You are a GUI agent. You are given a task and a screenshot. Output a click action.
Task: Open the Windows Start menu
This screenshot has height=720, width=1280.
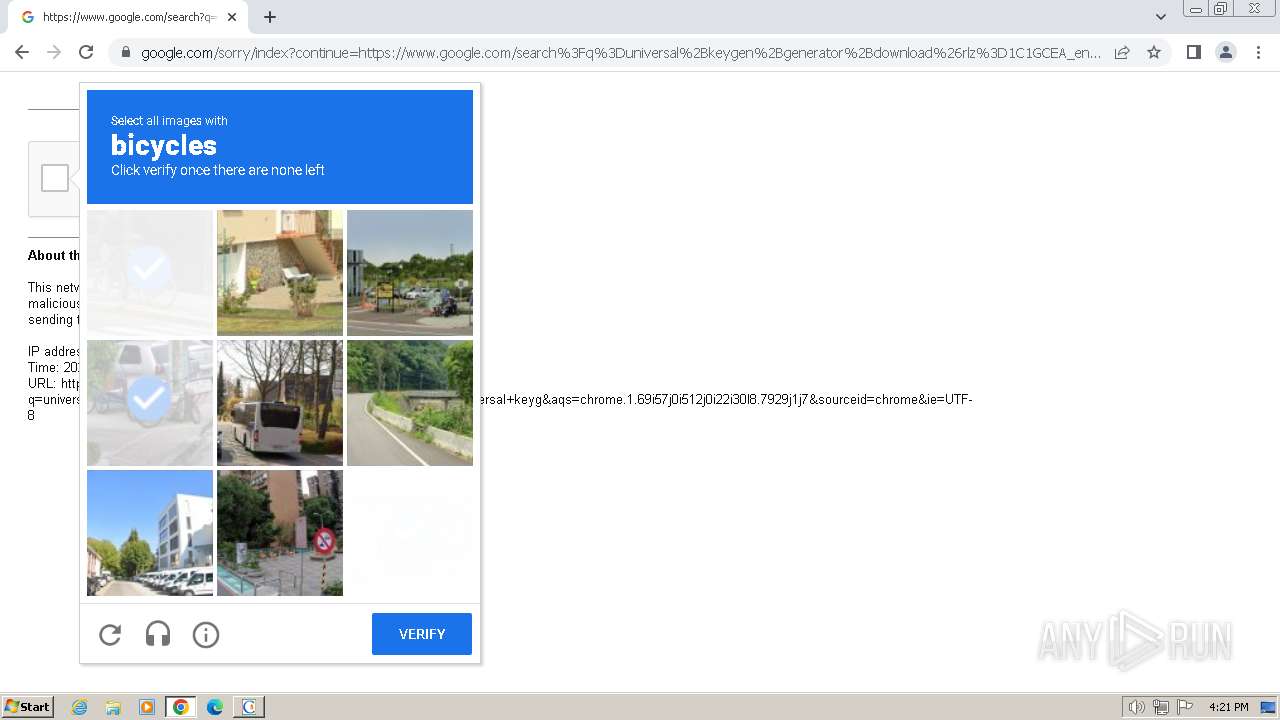tap(28, 707)
